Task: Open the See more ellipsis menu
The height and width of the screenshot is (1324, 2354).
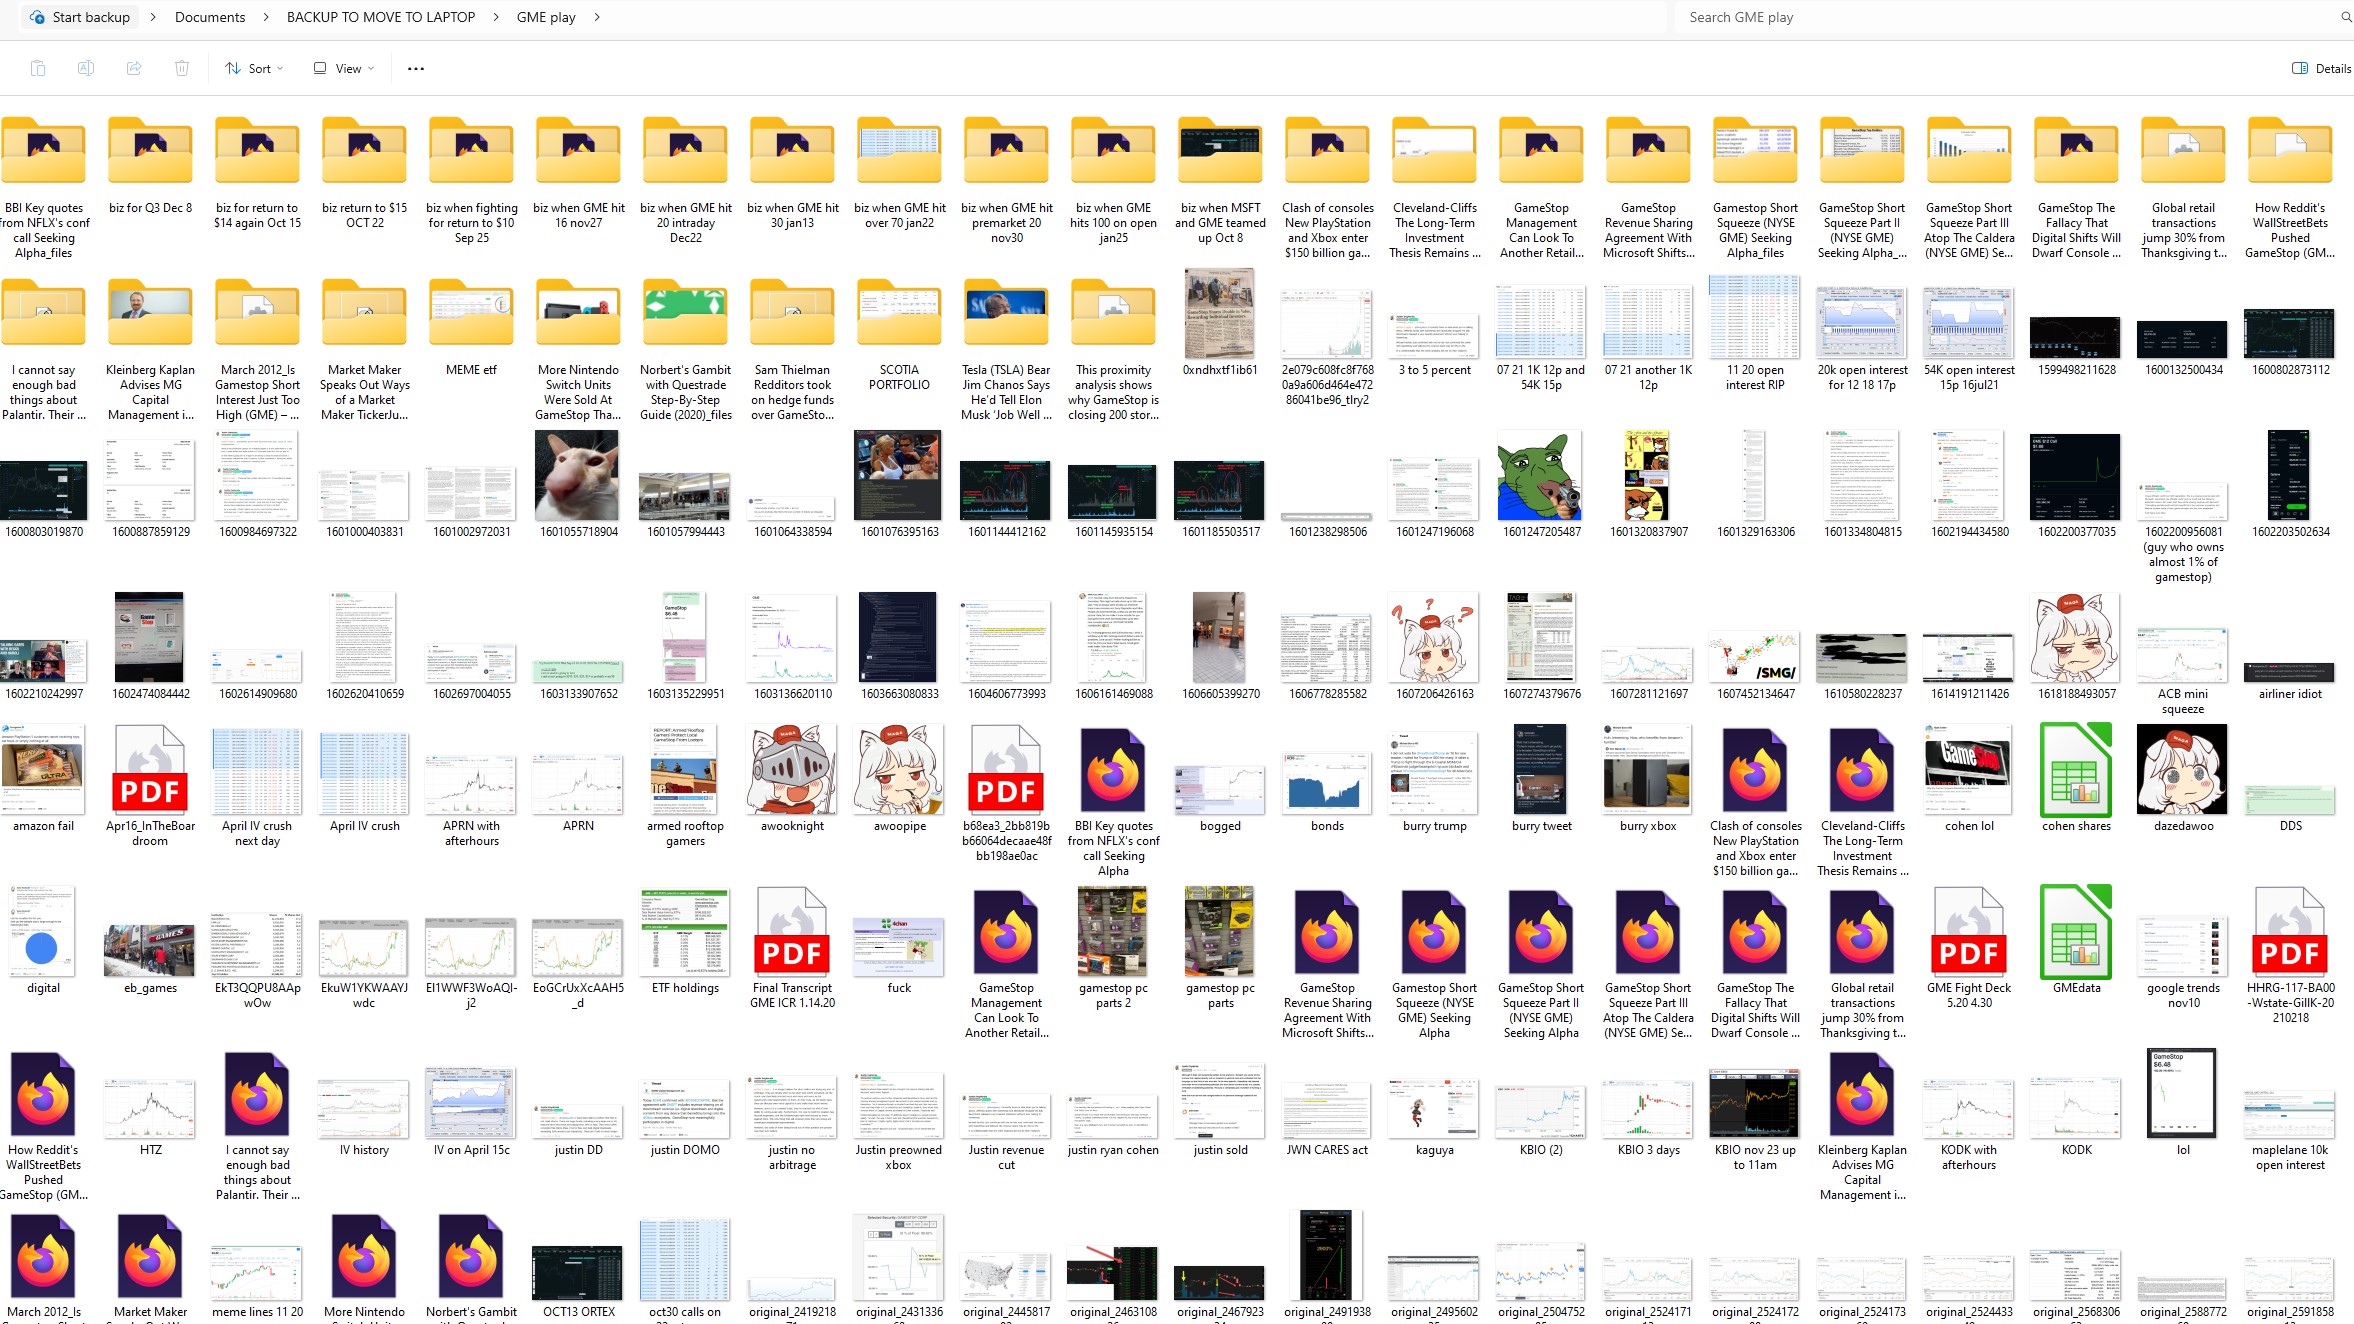Action: 416,68
